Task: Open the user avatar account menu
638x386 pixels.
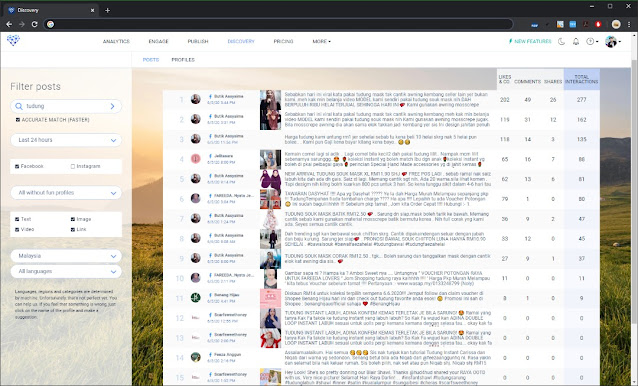Action: click(x=612, y=41)
